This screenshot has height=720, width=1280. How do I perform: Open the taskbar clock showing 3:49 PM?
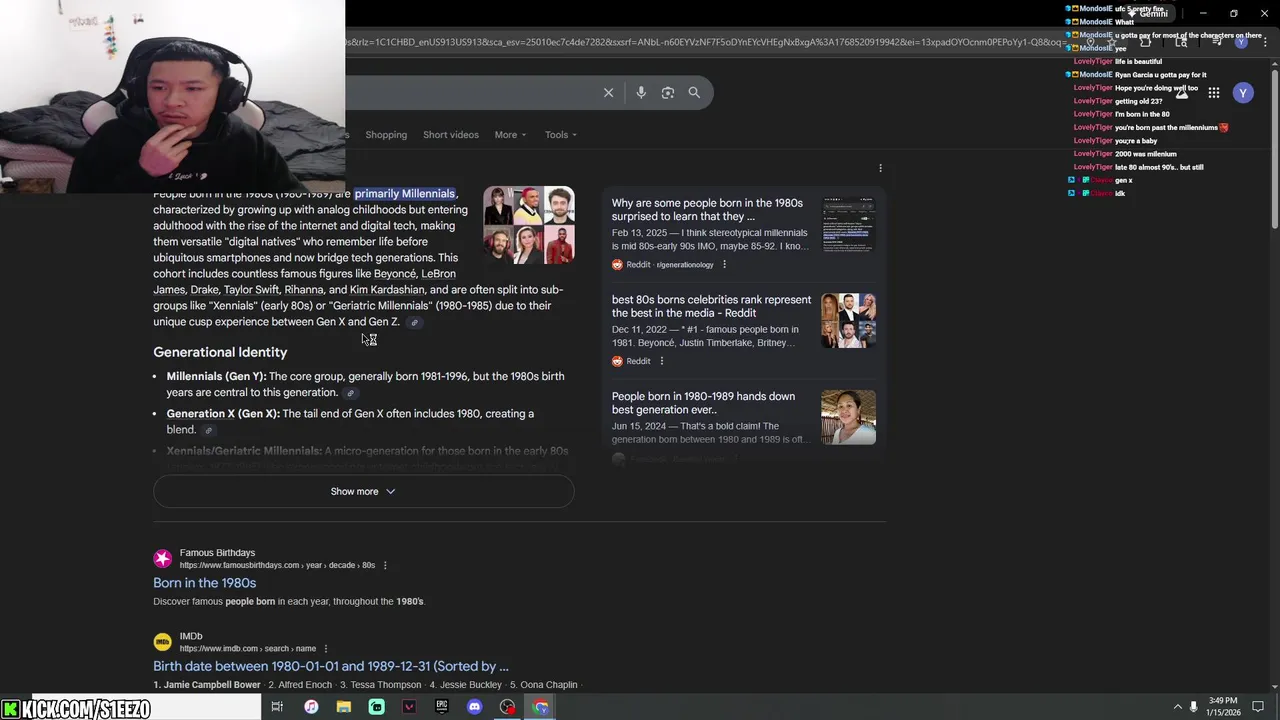pyautogui.click(x=1223, y=706)
